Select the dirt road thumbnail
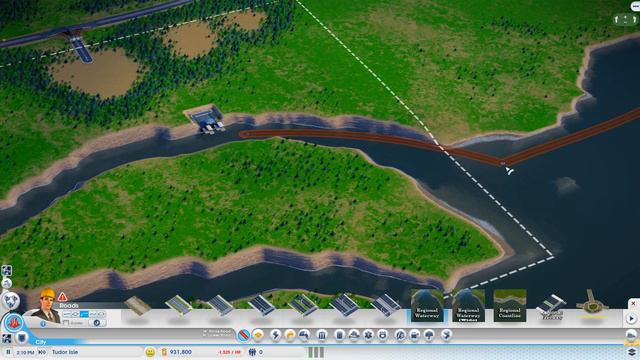This screenshot has width=640, height=360. pyautogui.click(x=137, y=306)
